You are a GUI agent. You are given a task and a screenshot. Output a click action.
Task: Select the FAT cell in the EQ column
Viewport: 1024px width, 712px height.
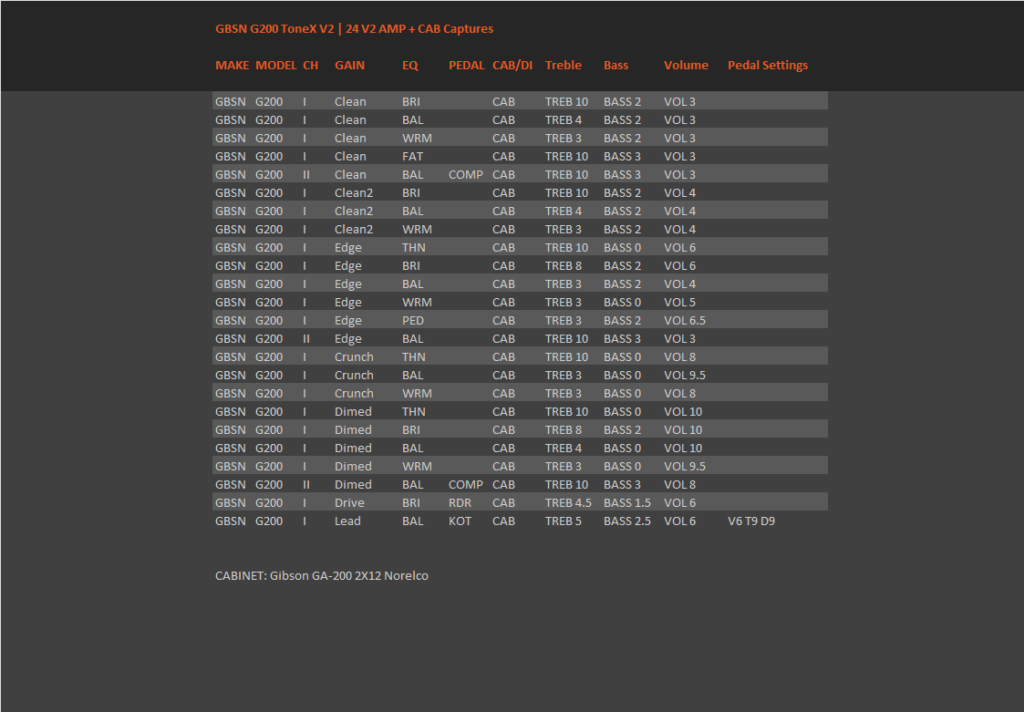click(x=412, y=157)
